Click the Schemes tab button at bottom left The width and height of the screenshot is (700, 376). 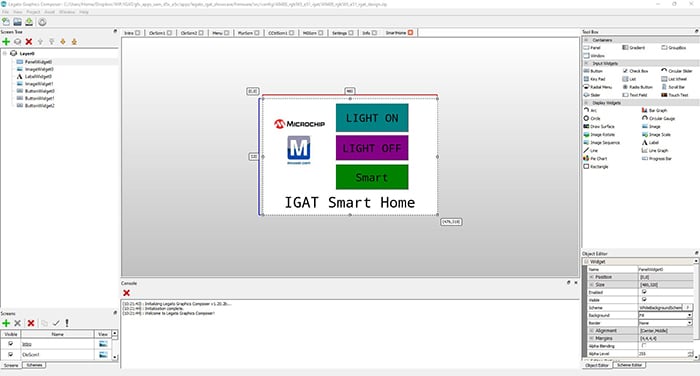click(x=34, y=365)
